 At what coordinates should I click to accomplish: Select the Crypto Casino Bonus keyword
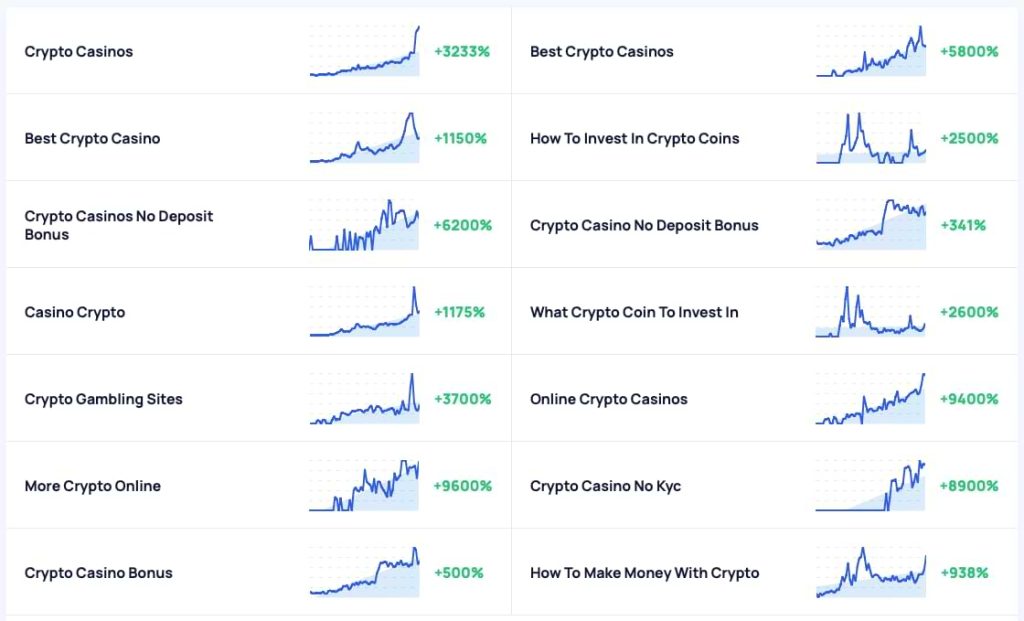[99, 573]
